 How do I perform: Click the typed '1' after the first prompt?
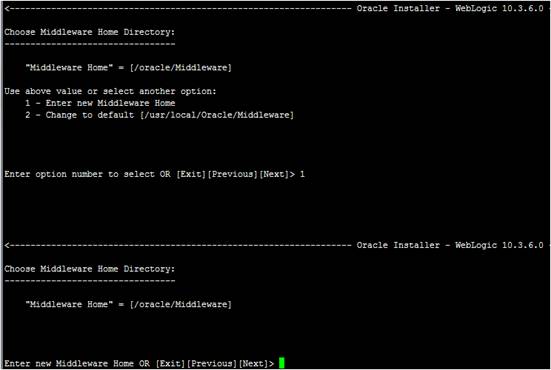coord(302,174)
